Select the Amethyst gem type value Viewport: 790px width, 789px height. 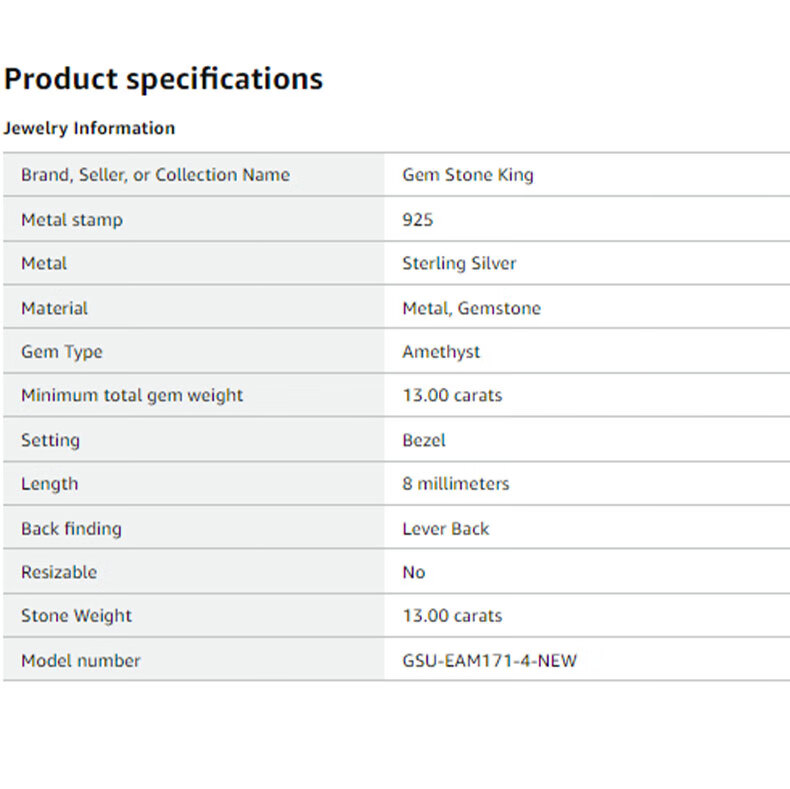coord(441,352)
